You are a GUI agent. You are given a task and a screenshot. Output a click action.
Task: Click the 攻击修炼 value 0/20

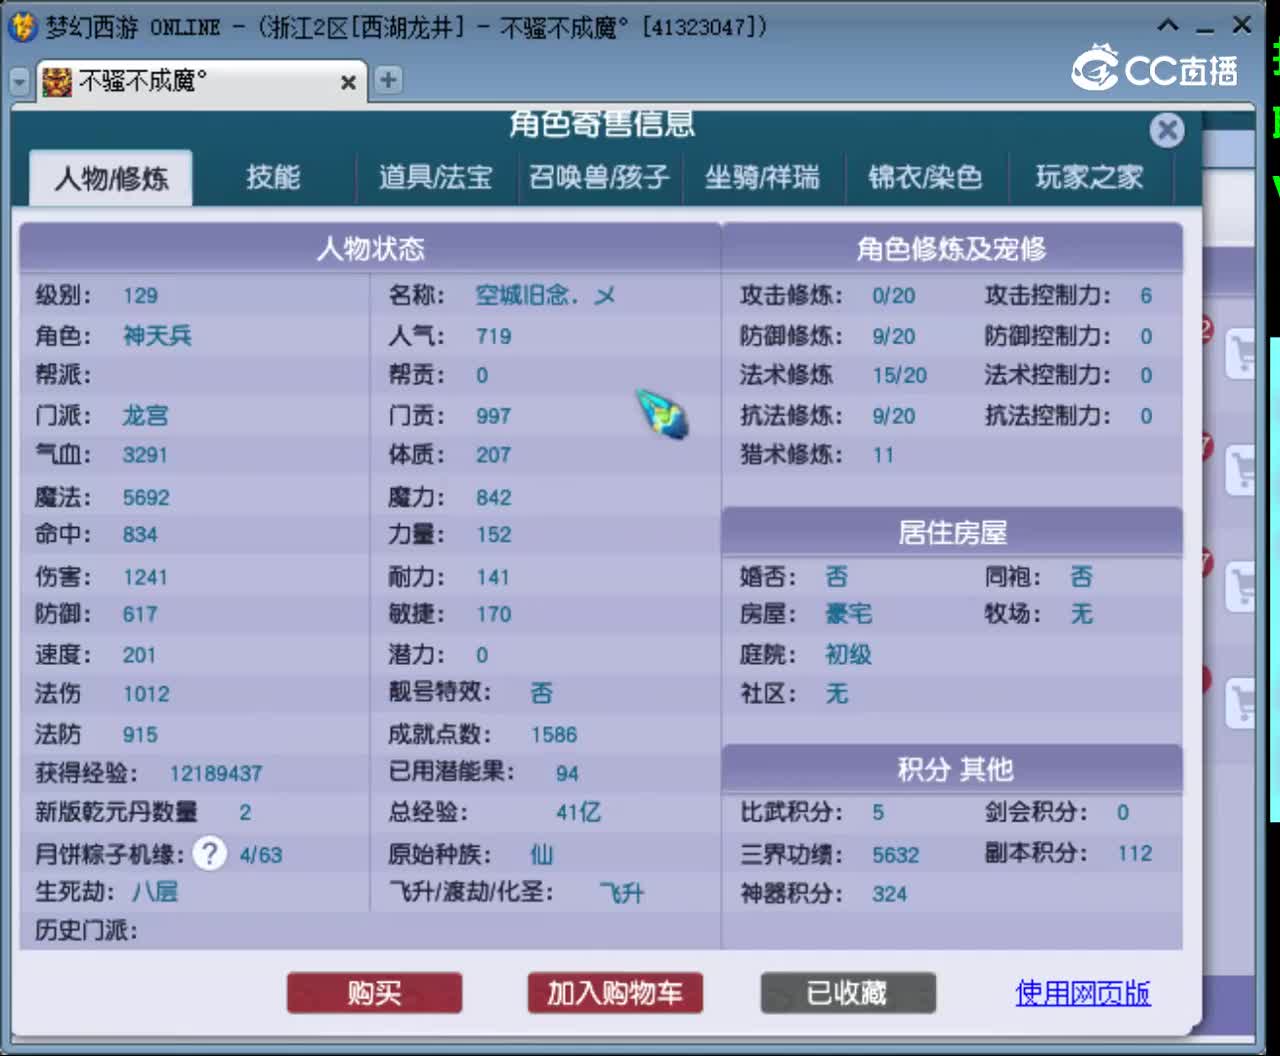[894, 296]
